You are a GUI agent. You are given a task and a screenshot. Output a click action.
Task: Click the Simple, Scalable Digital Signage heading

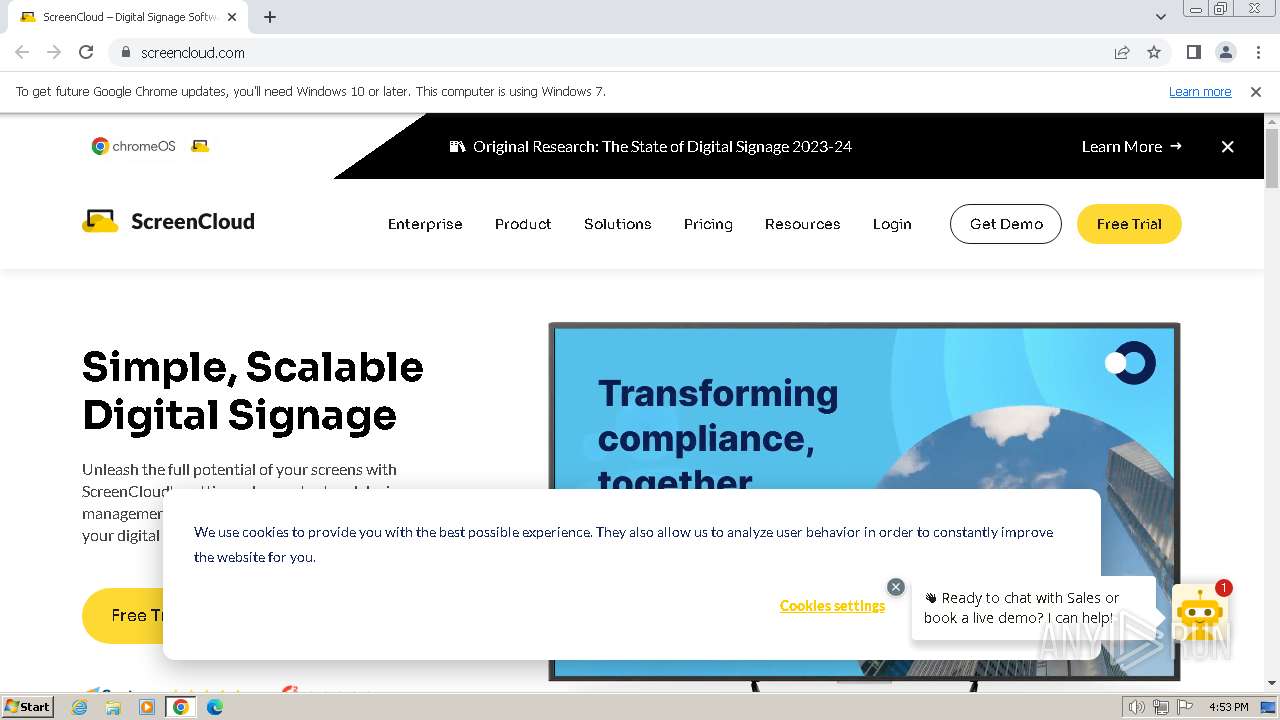pyautogui.click(x=253, y=391)
